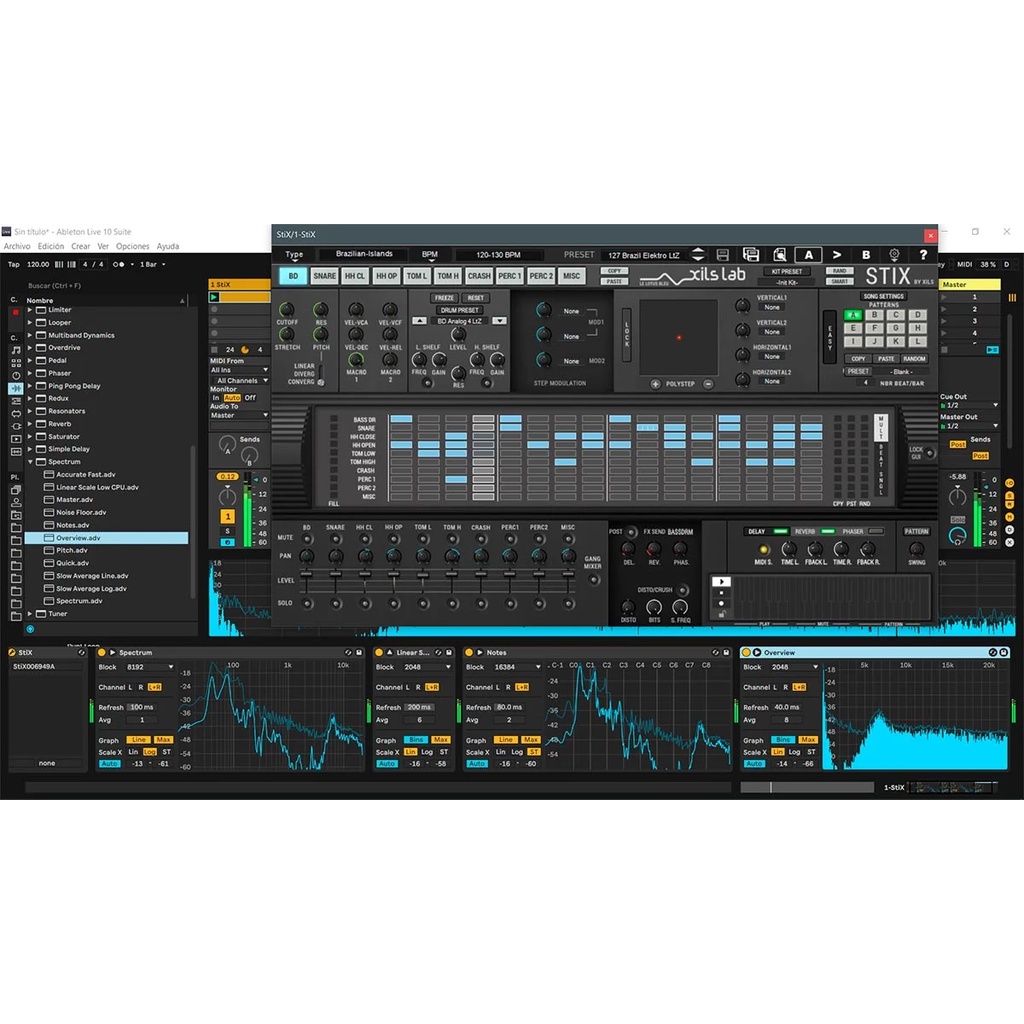Click the Buscar search field in browser

pyautogui.click(x=104, y=285)
